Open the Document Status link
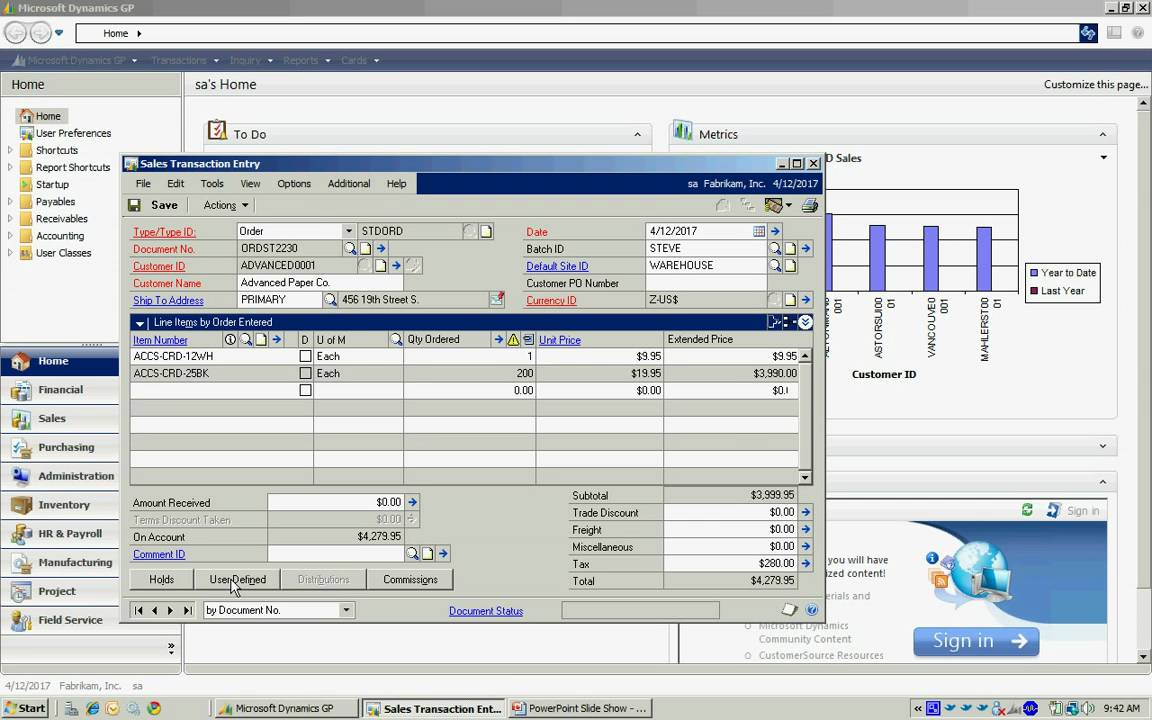This screenshot has width=1152, height=720. [x=486, y=611]
